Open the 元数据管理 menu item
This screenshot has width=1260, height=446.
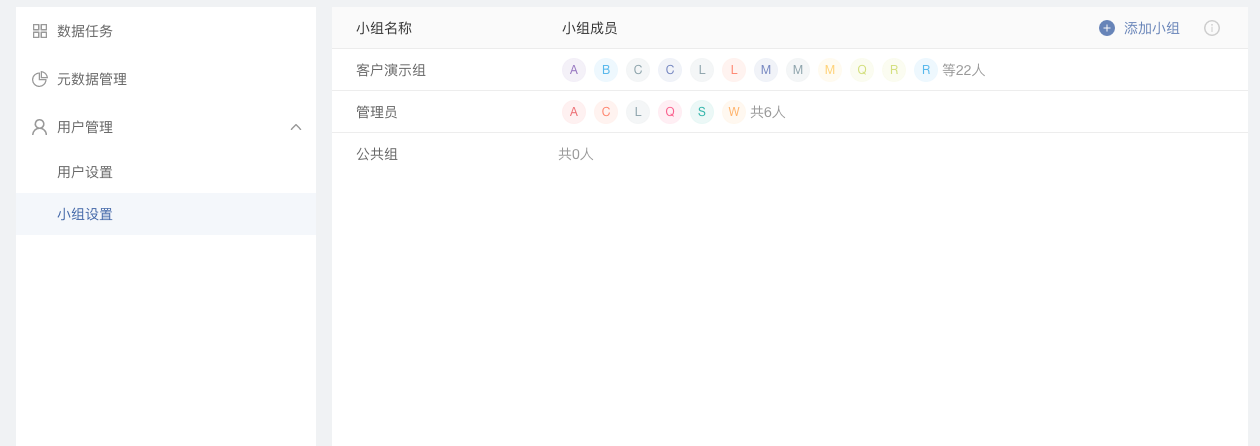click(166, 79)
